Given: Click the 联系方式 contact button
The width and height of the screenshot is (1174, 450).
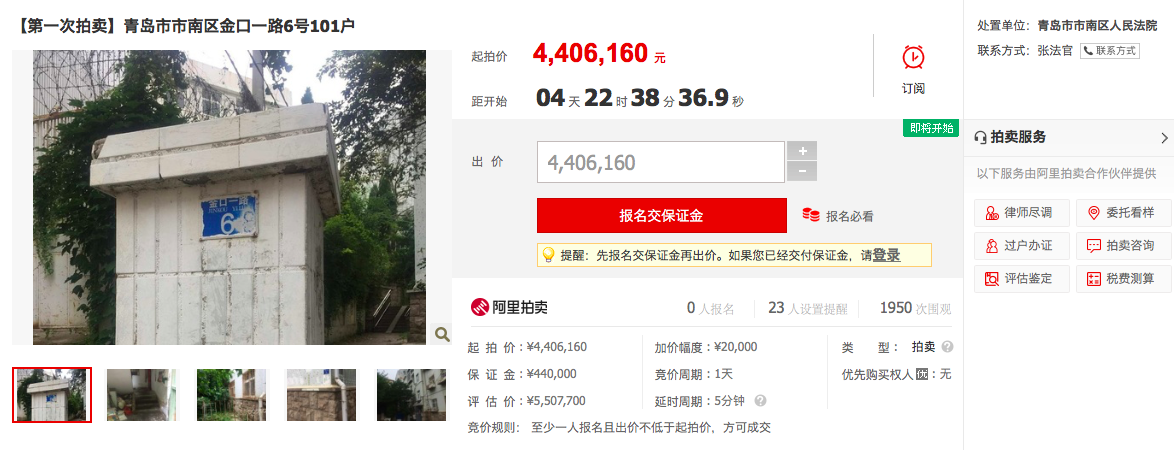Looking at the screenshot, I should coord(1109,51).
